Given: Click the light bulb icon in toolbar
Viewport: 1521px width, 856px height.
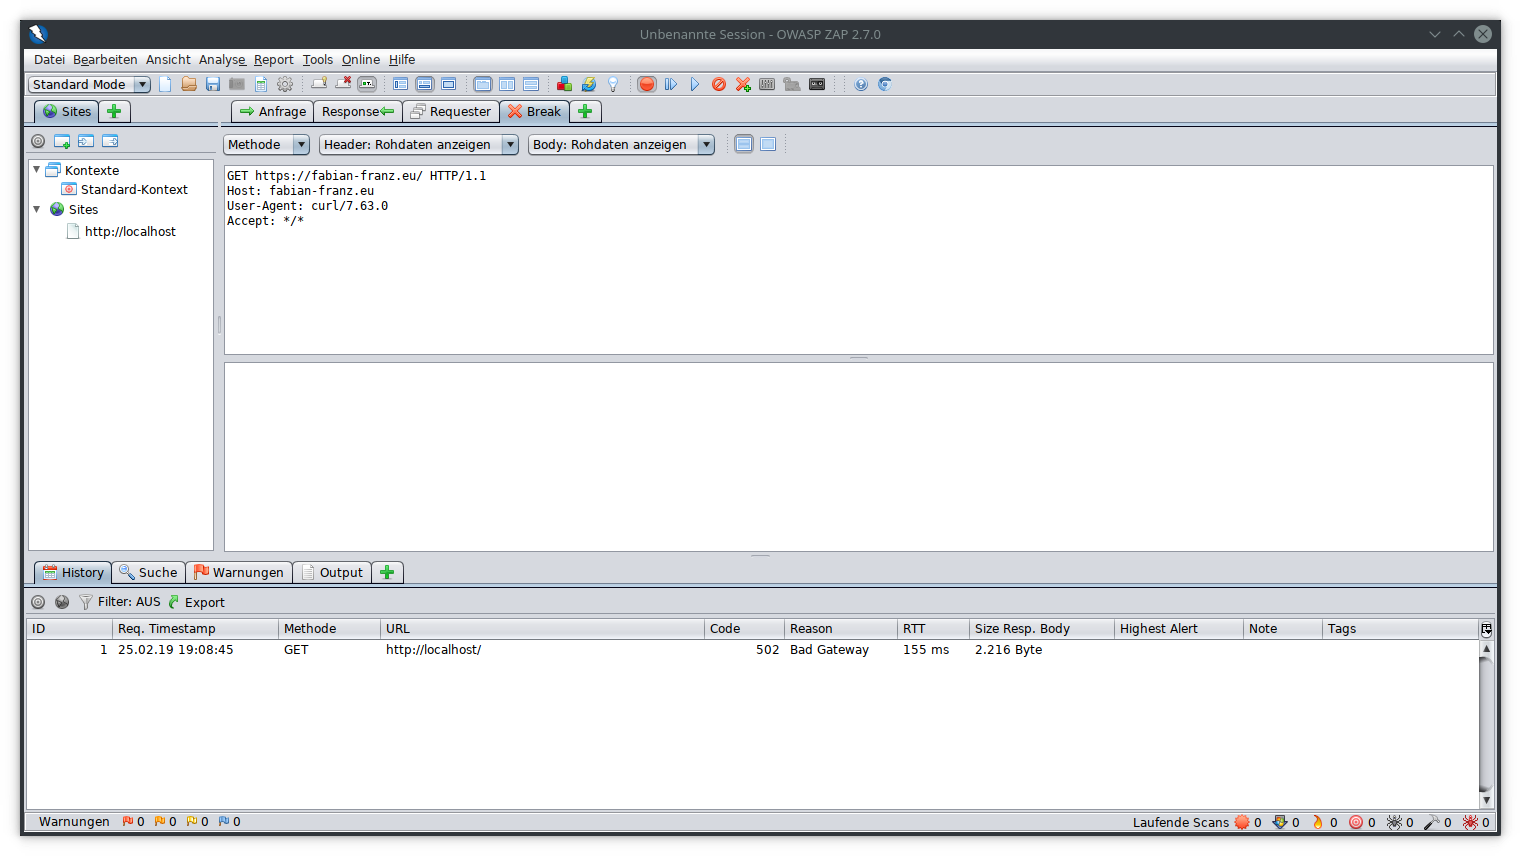Looking at the screenshot, I should pos(613,85).
